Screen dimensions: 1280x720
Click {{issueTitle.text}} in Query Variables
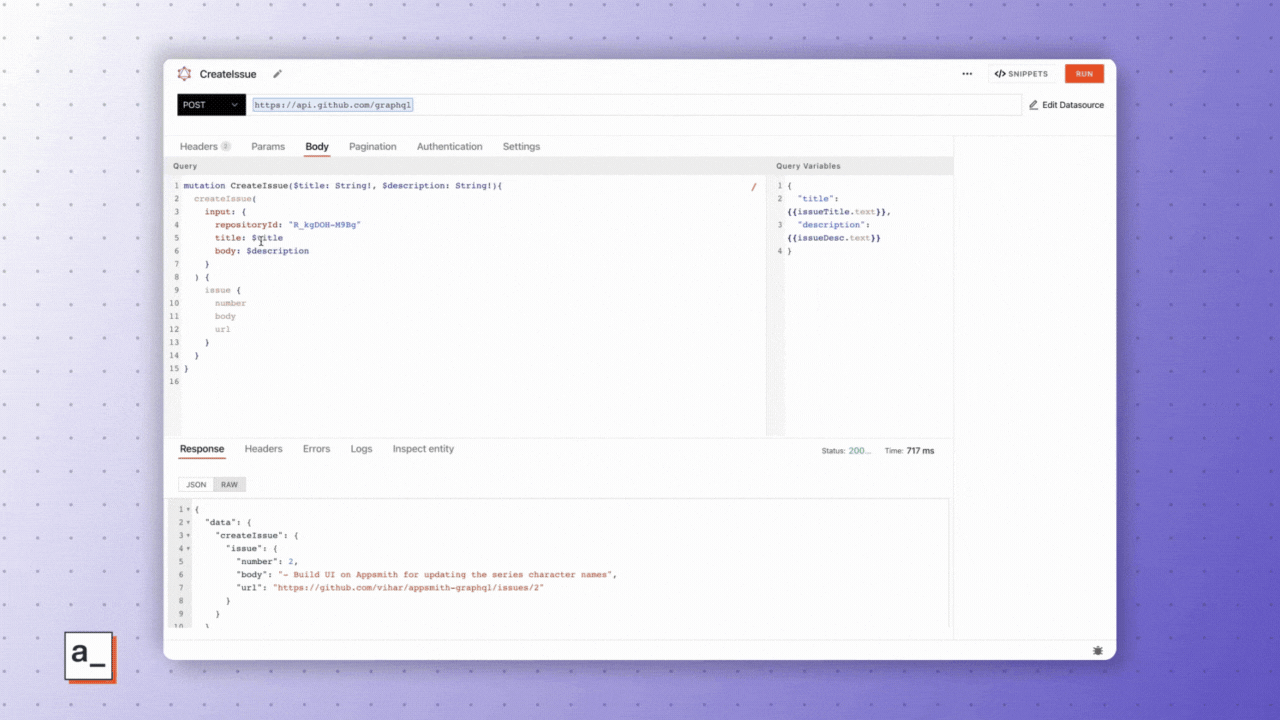[x=838, y=212]
